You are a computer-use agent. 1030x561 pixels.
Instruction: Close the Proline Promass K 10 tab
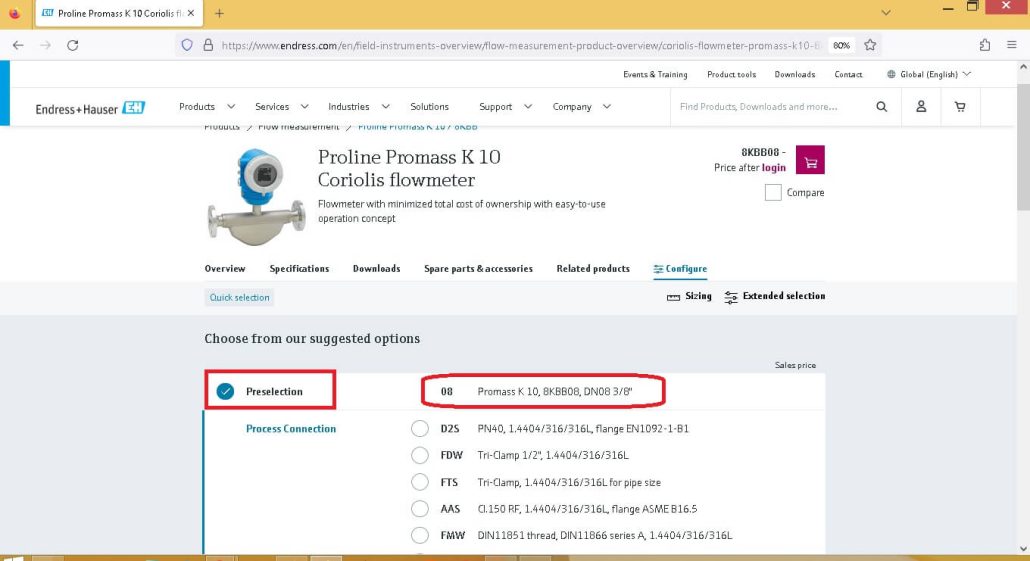pyautogui.click(x=190, y=13)
